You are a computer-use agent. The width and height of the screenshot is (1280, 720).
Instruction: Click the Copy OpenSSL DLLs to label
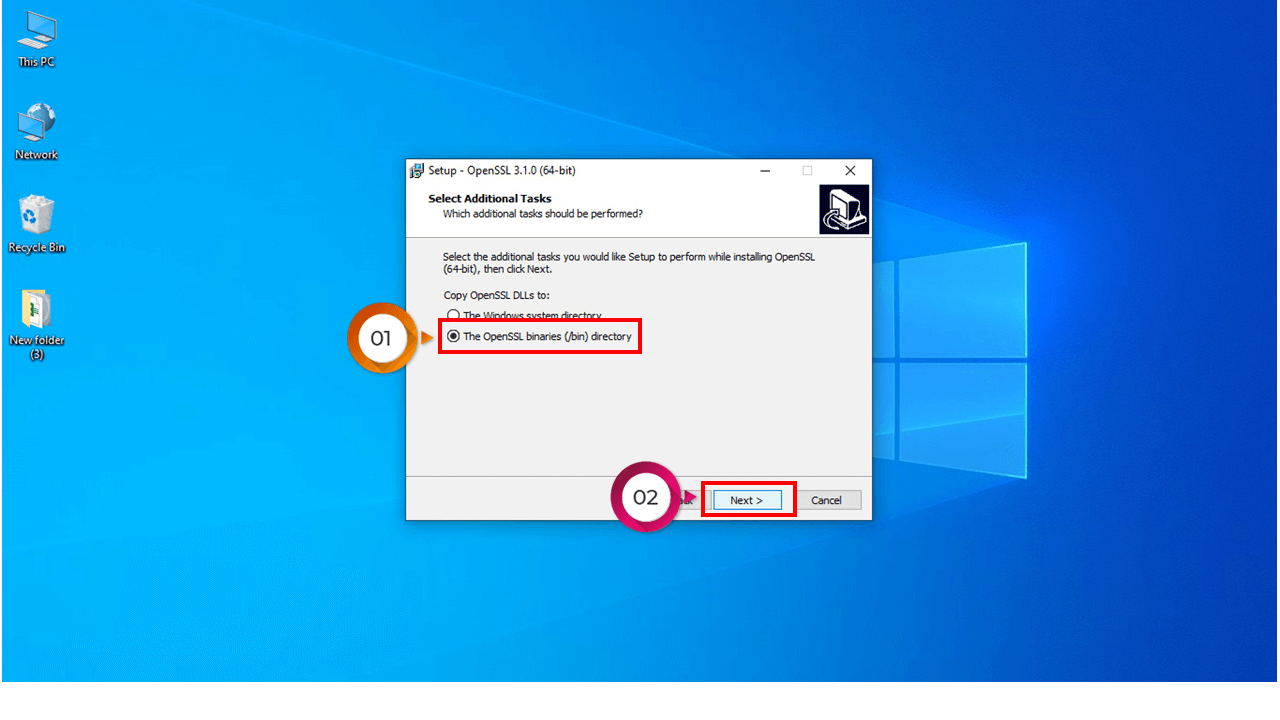(x=496, y=296)
